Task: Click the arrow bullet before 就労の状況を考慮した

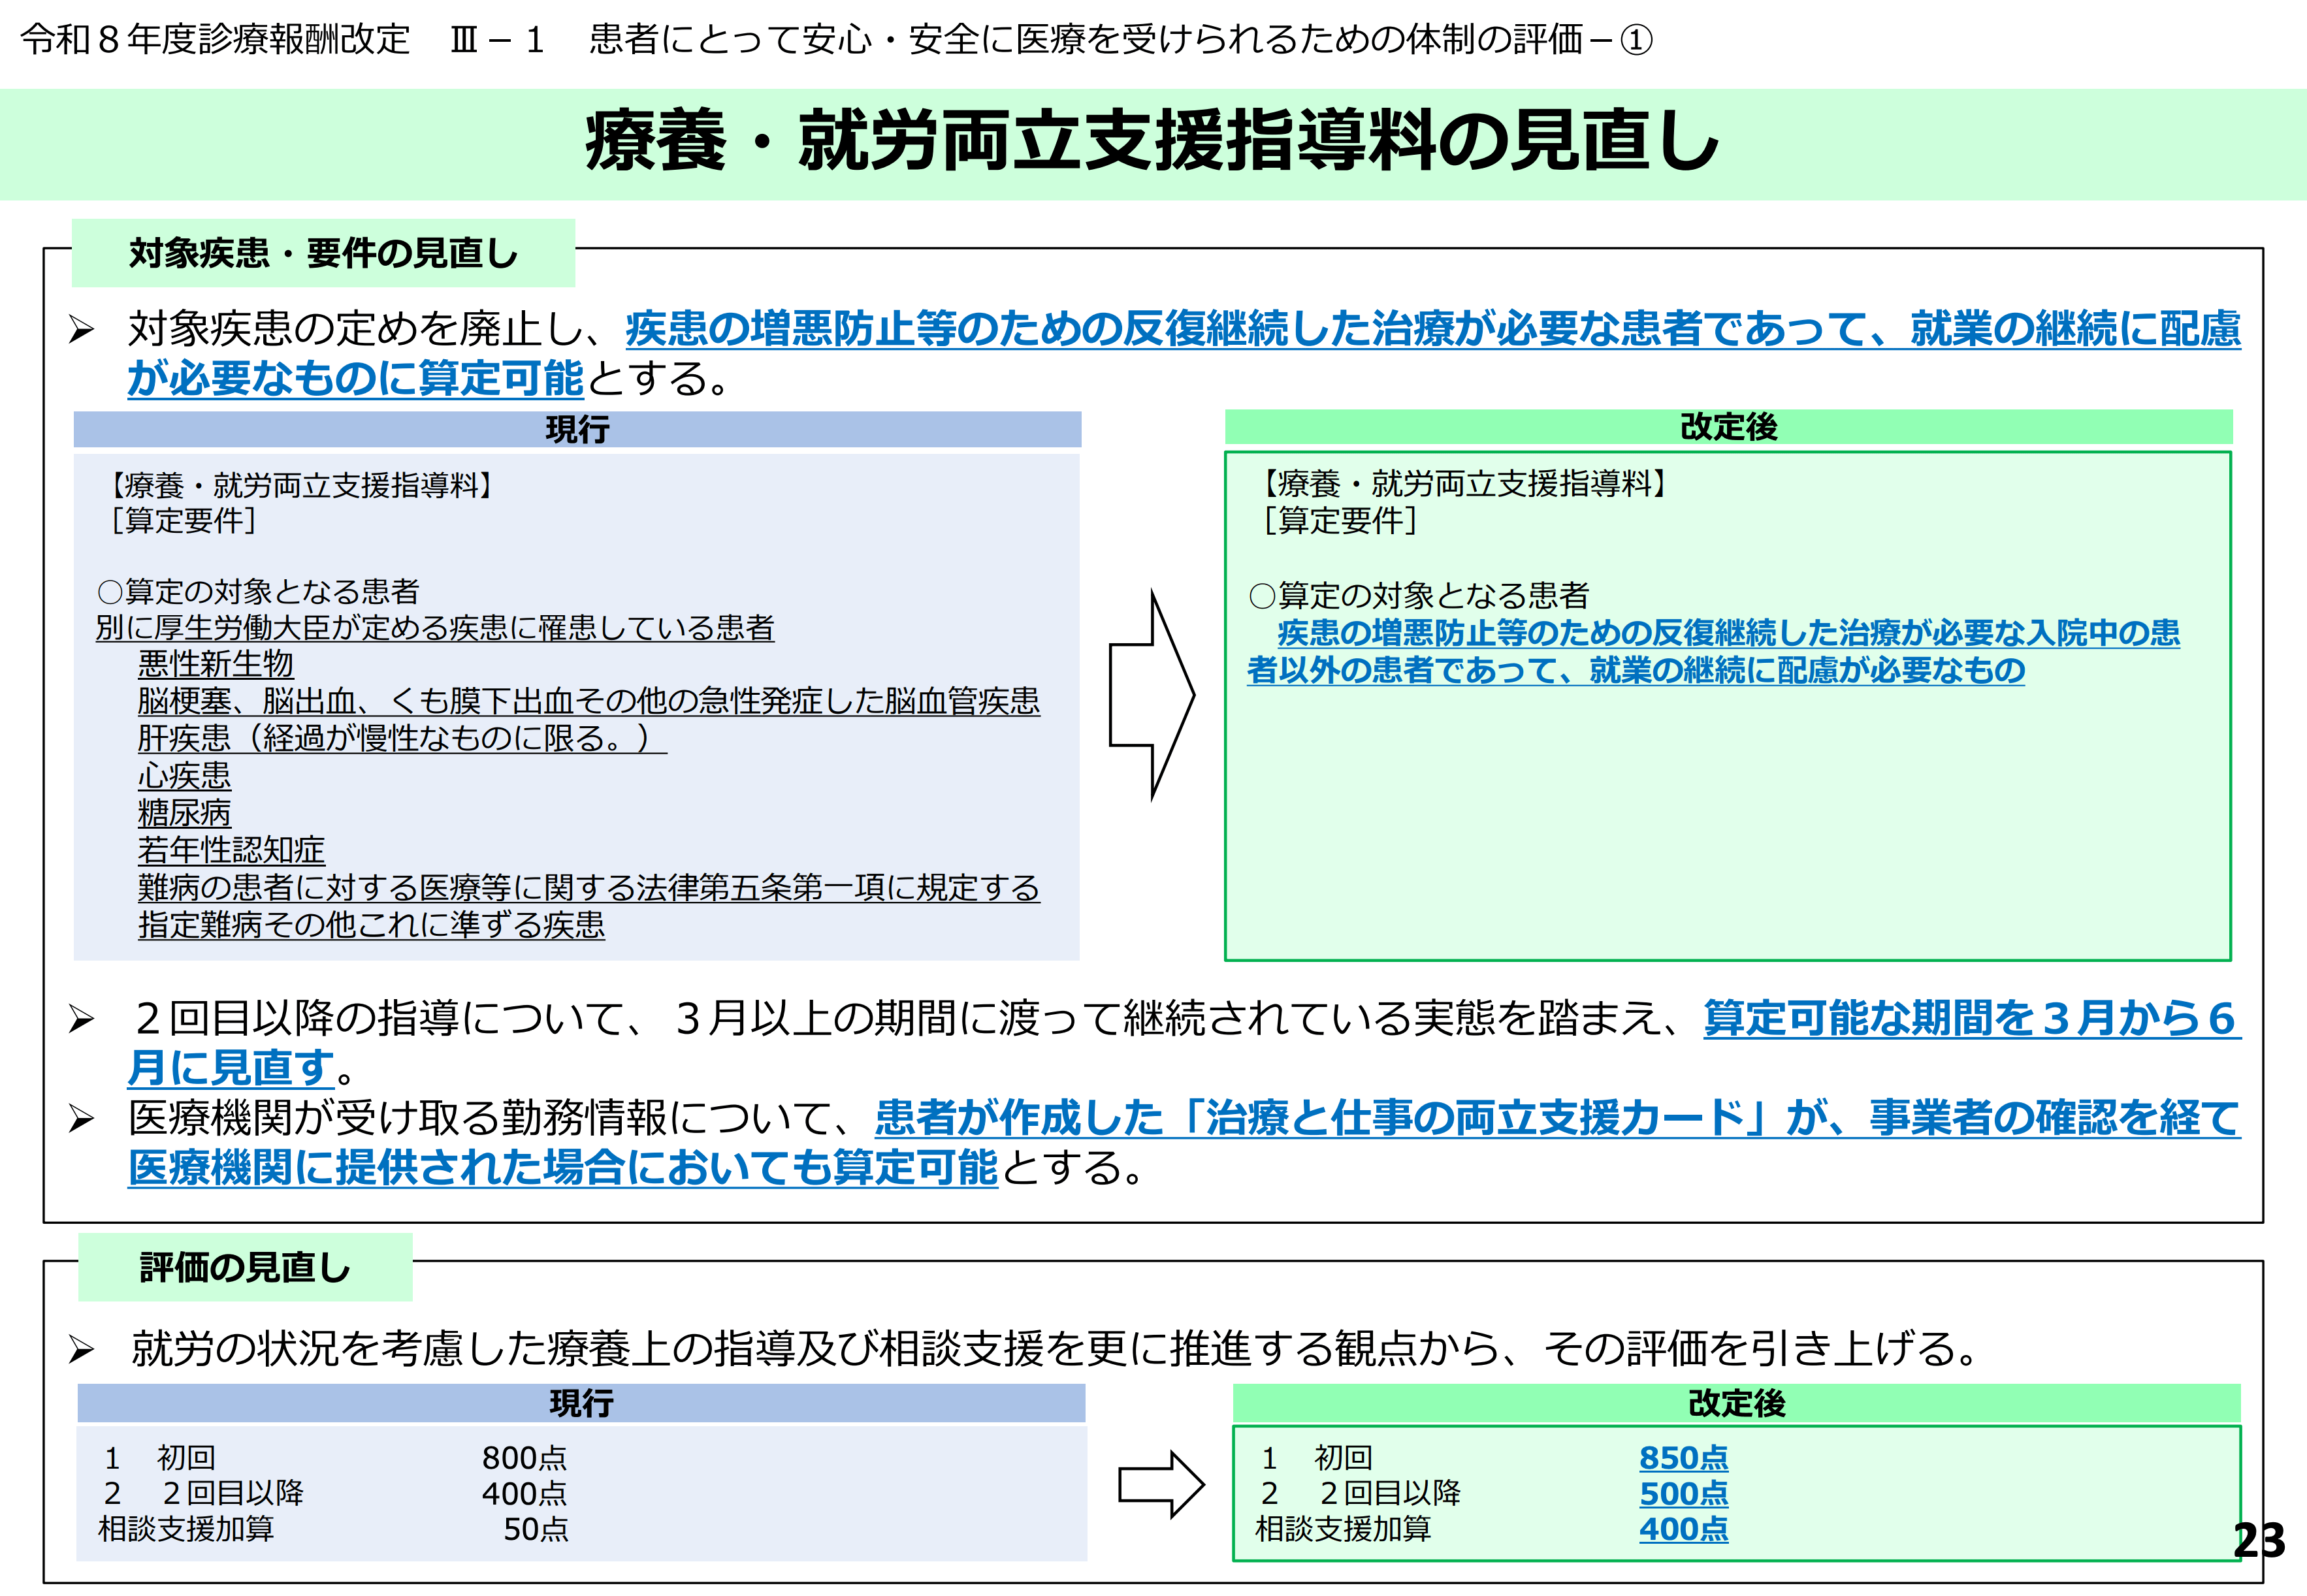Action: click(81, 1350)
